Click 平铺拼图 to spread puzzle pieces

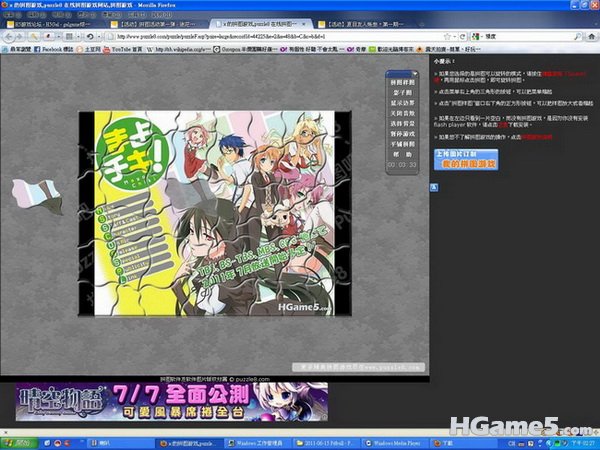point(403,143)
